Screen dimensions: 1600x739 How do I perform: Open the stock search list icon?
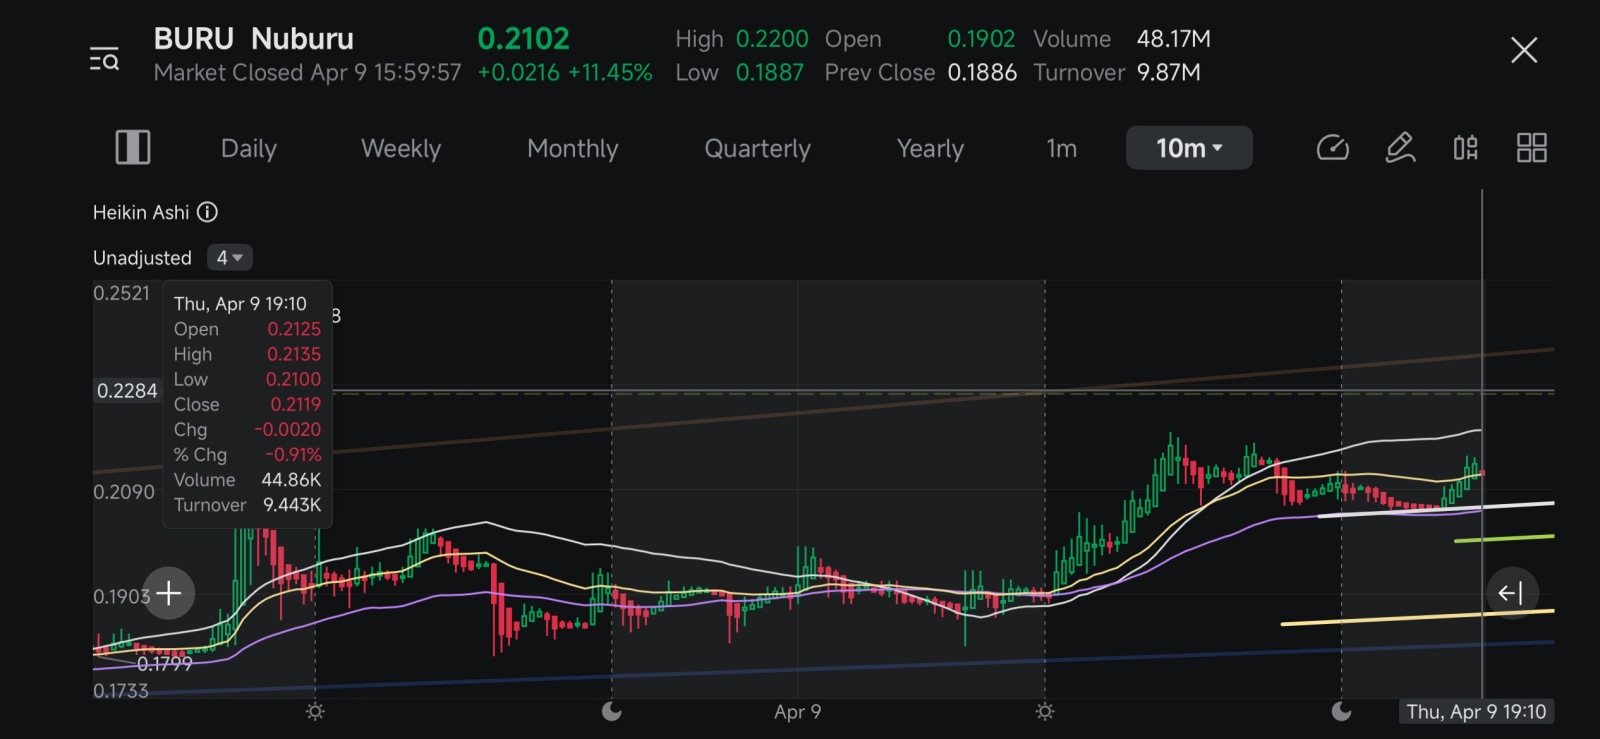pos(104,60)
